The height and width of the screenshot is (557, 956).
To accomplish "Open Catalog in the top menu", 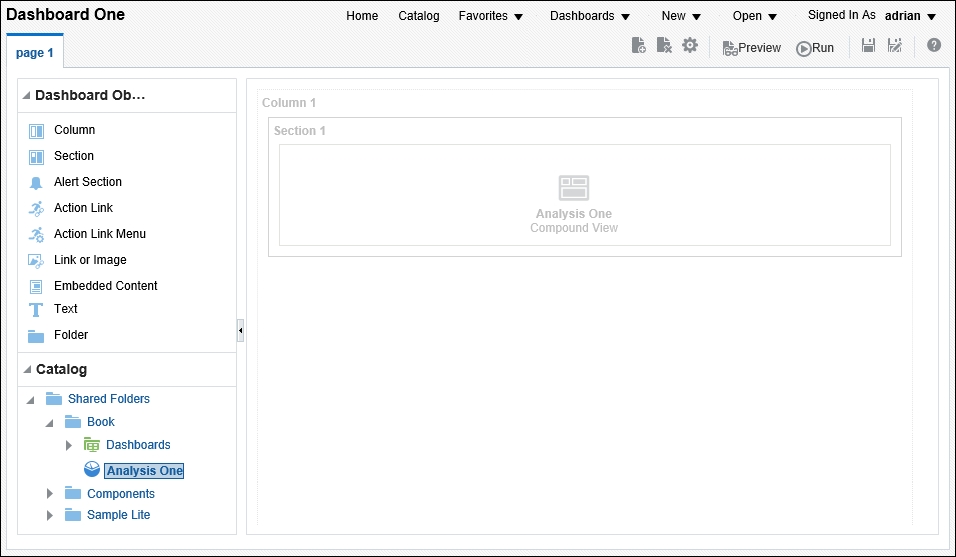I will point(419,16).
